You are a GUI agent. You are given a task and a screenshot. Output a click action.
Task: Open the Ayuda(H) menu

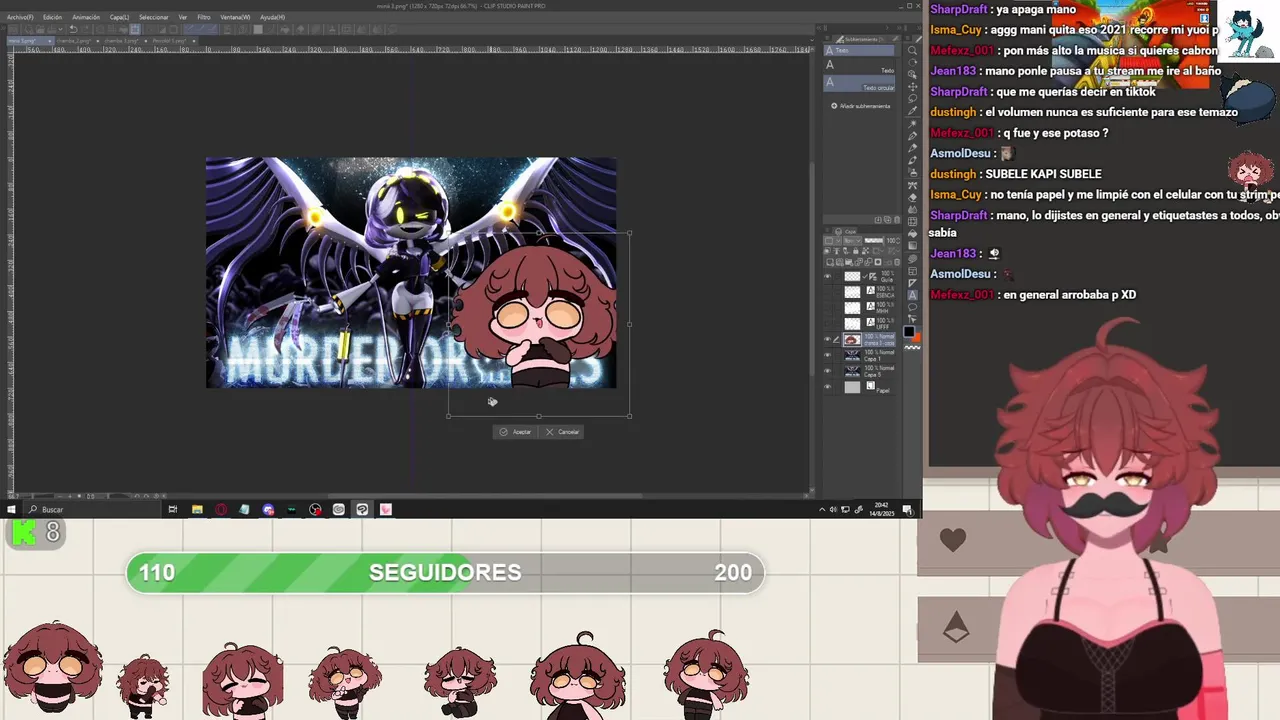272,17
